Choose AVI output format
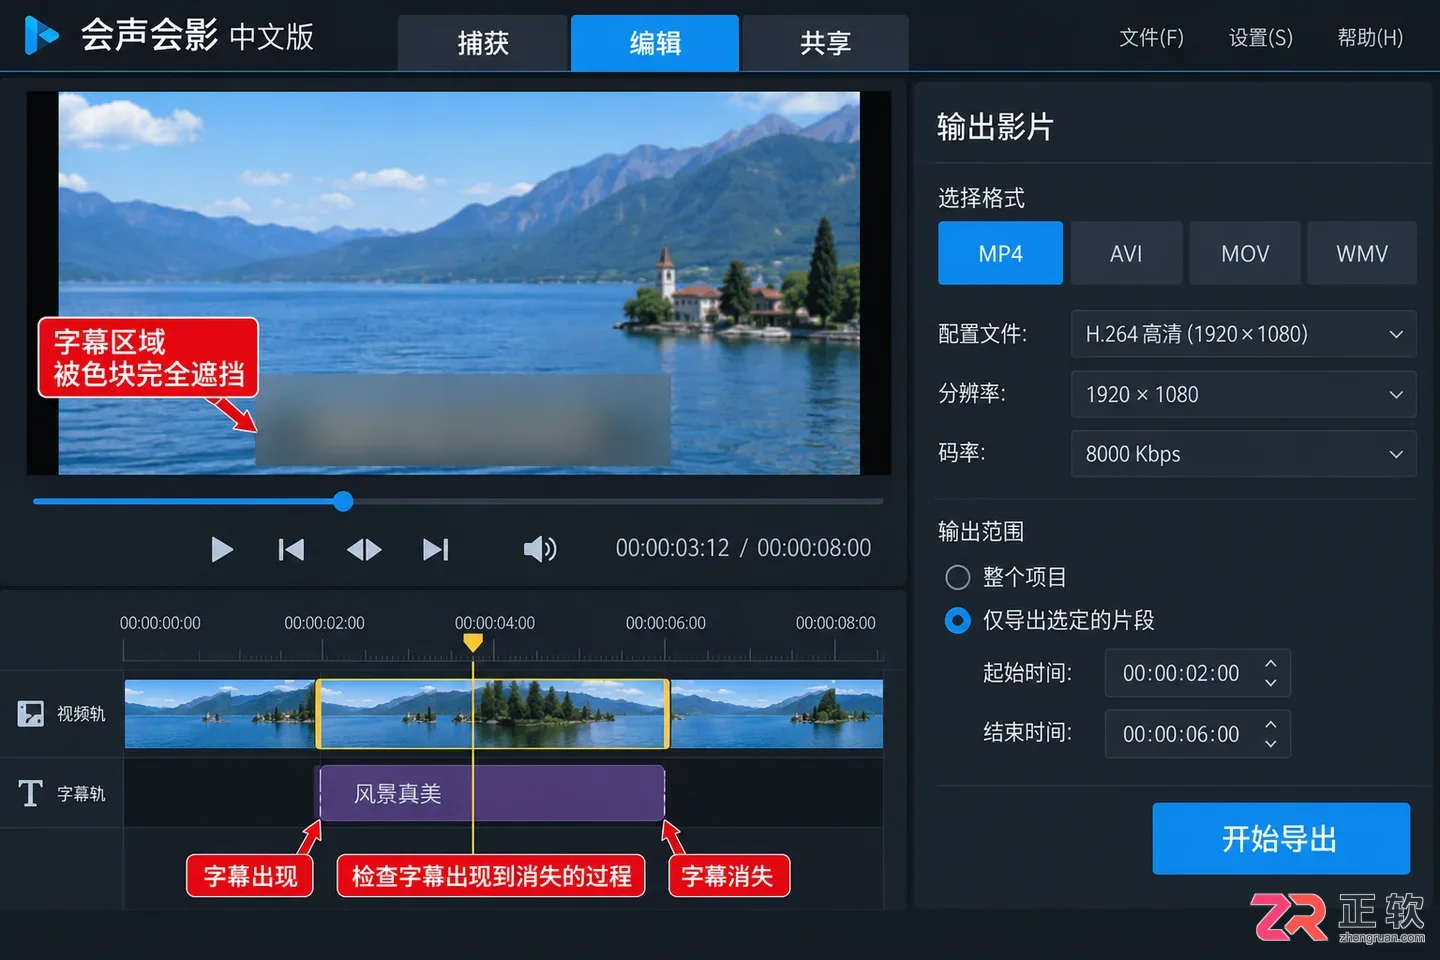Image resolution: width=1440 pixels, height=960 pixels. click(x=1126, y=253)
